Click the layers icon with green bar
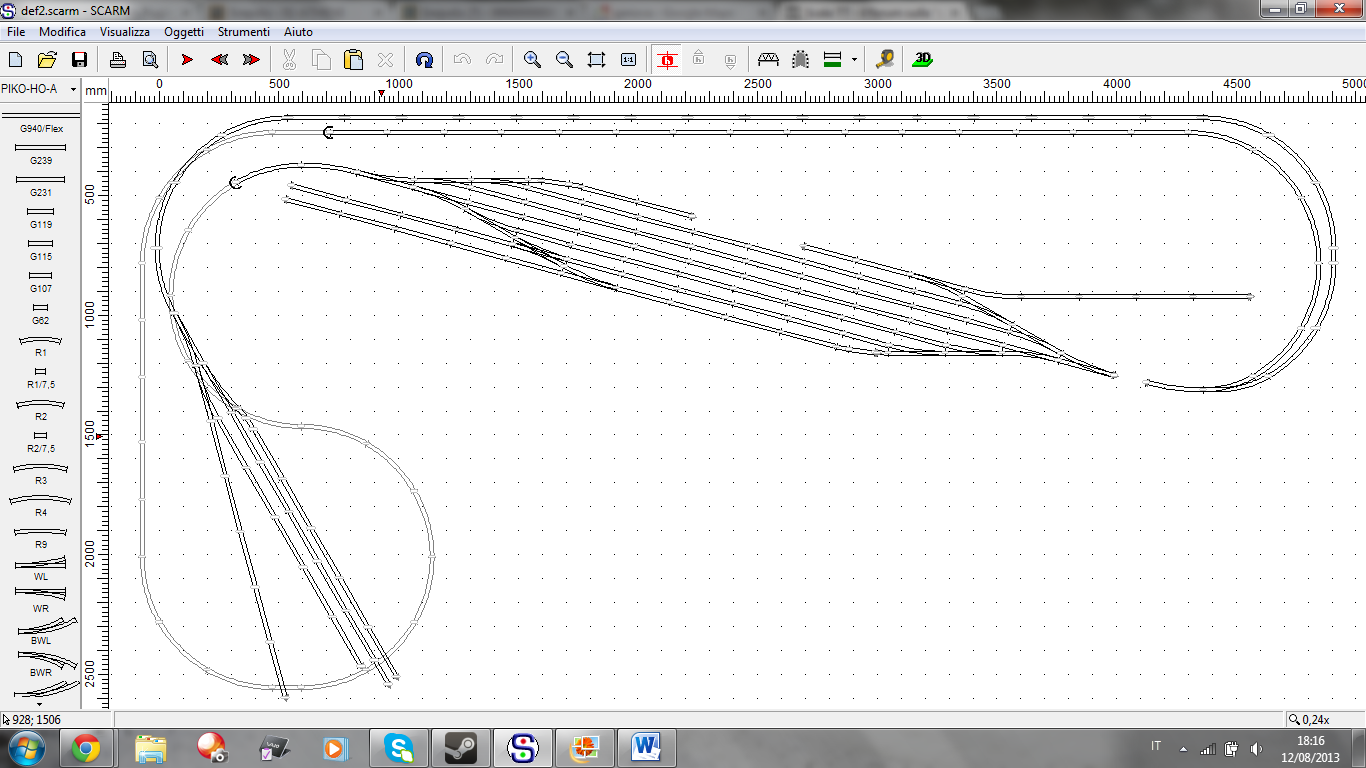The width and height of the screenshot is (1366, 768). click(x=832, y=60)
